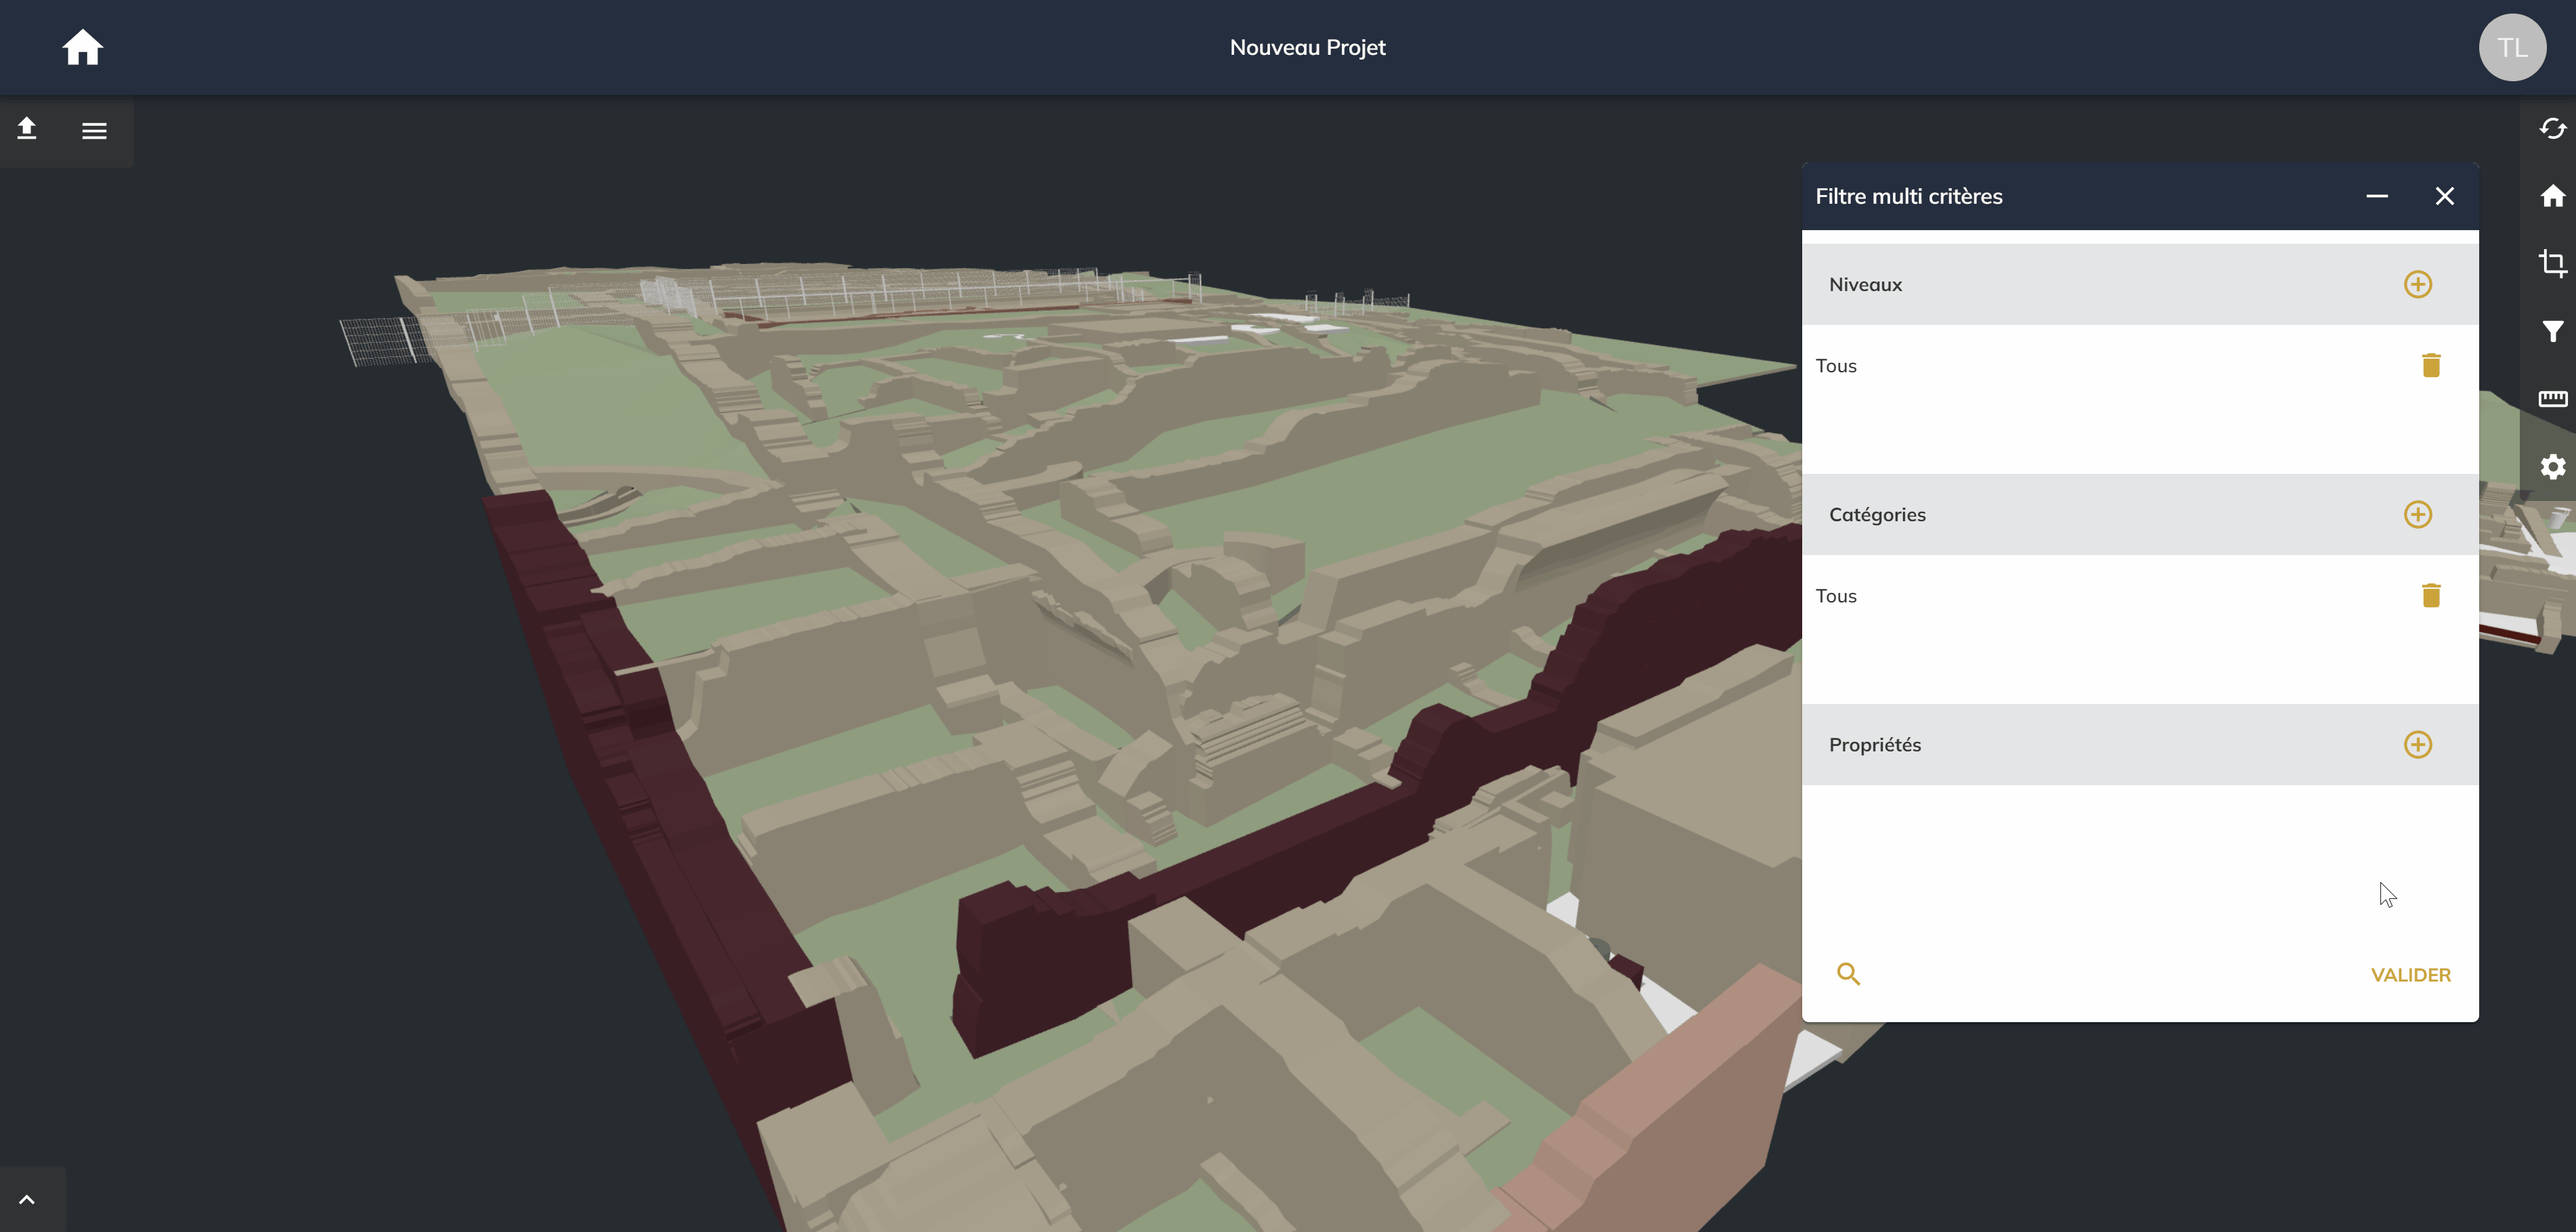Click the Nouveau Projet title

click(1307, 47)
